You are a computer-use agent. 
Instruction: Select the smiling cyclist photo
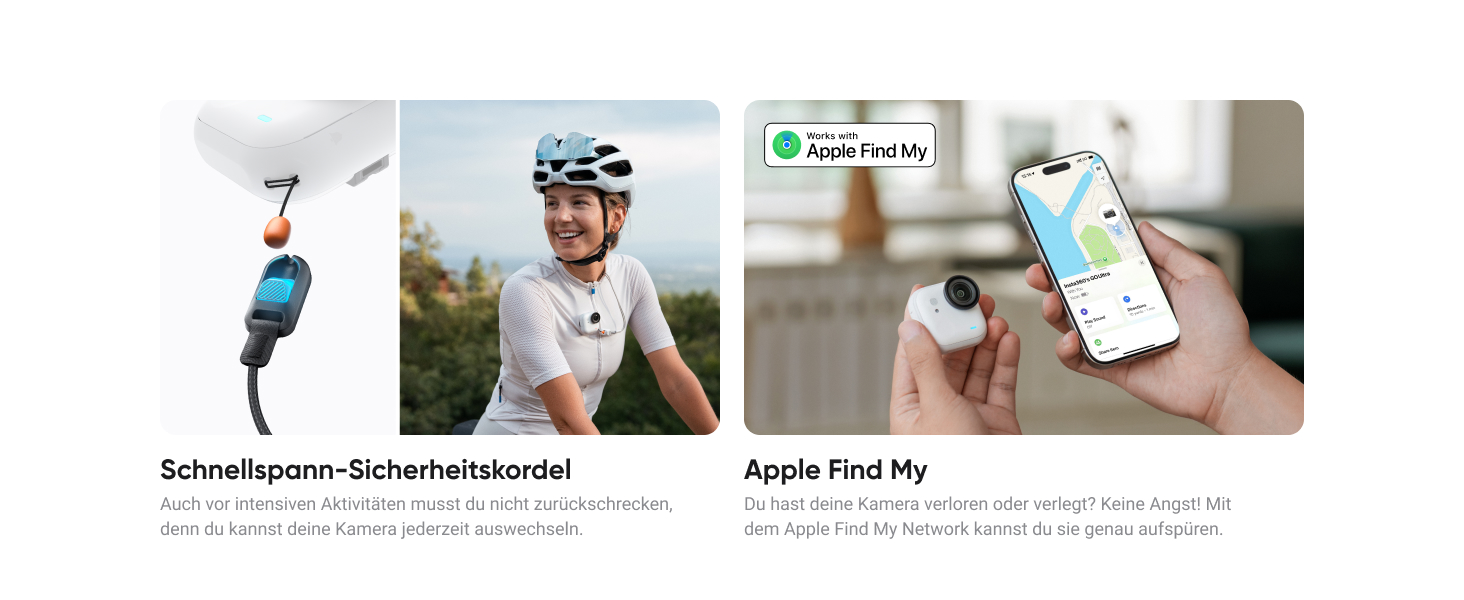[x=560, y=267]
